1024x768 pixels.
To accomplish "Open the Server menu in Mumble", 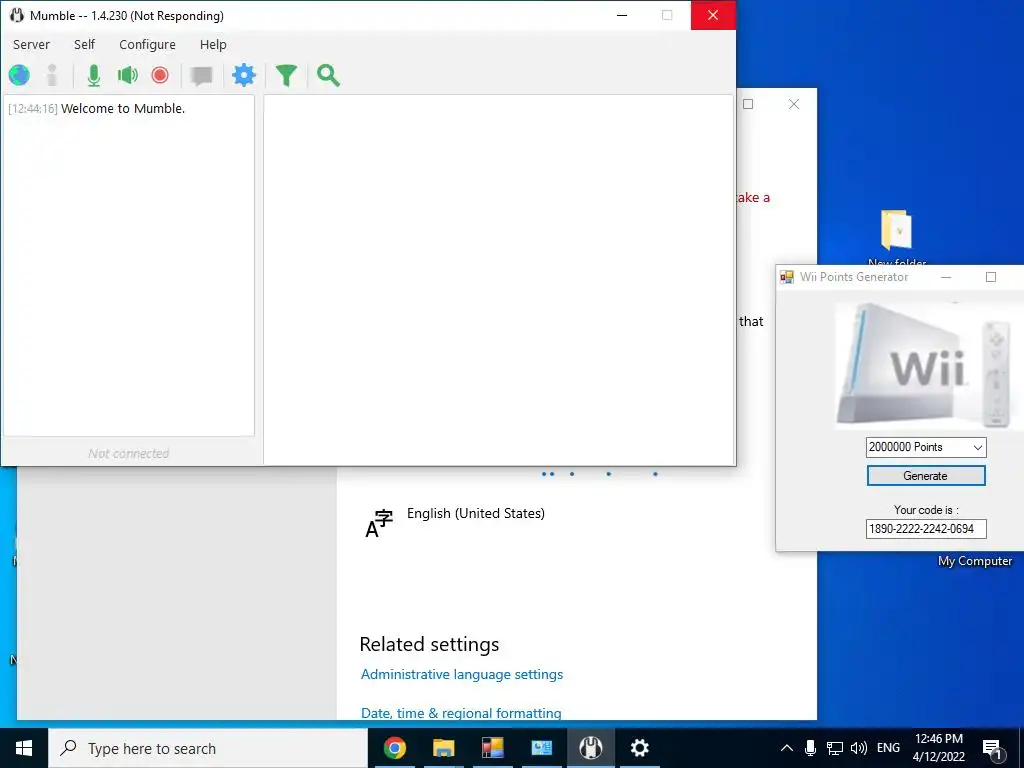I will (31, 44).
